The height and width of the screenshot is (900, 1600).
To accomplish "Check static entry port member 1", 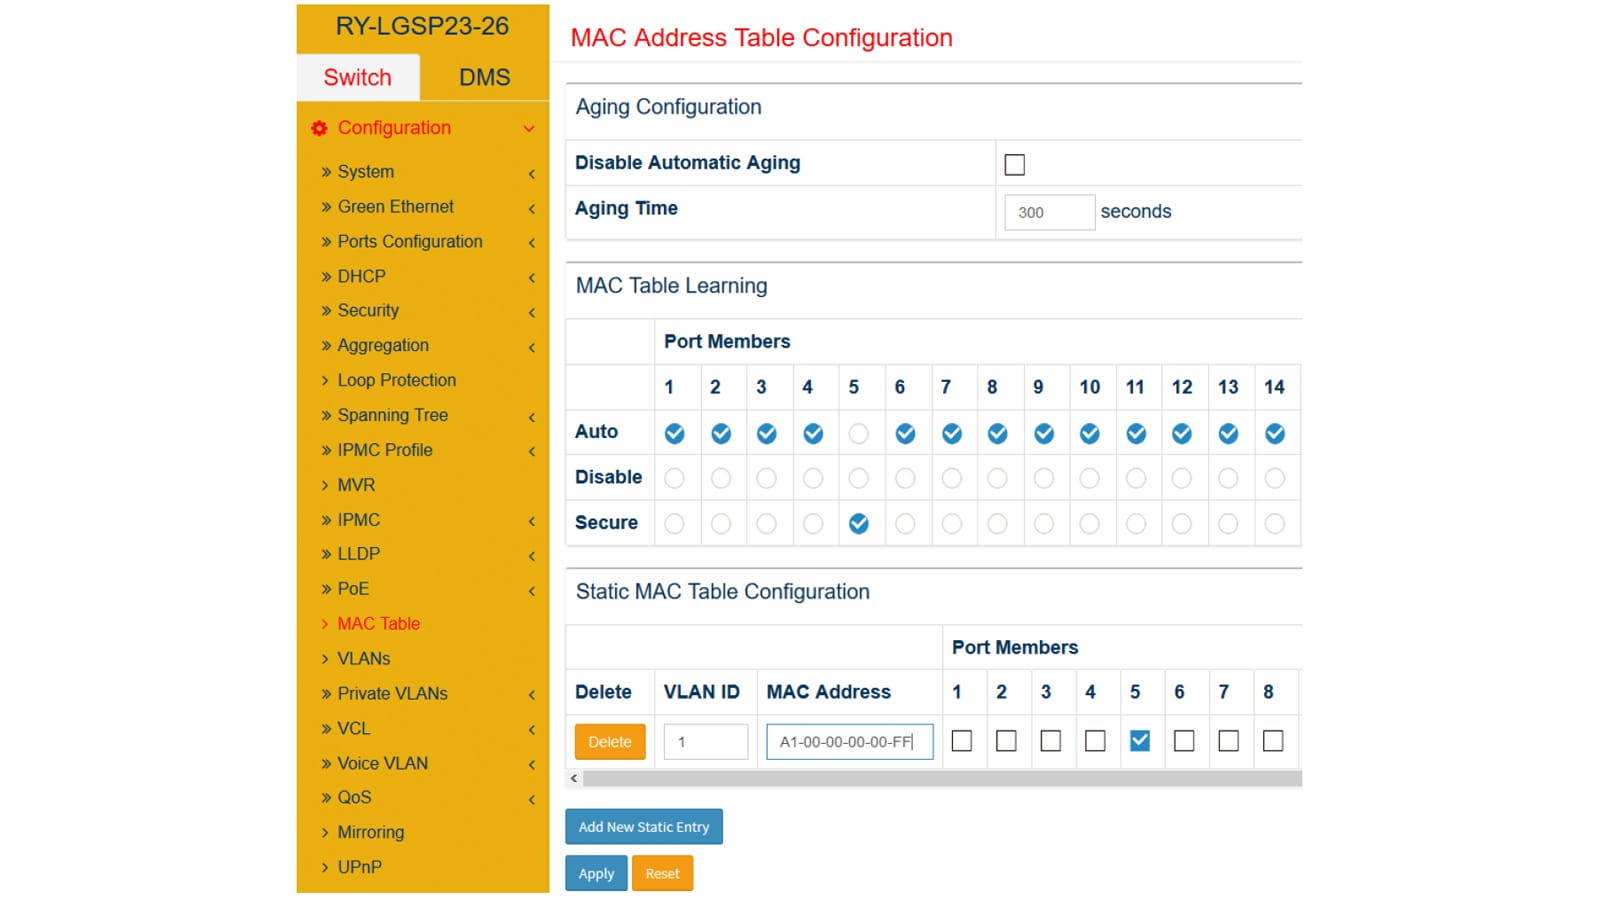I will (x=961, y=741).
